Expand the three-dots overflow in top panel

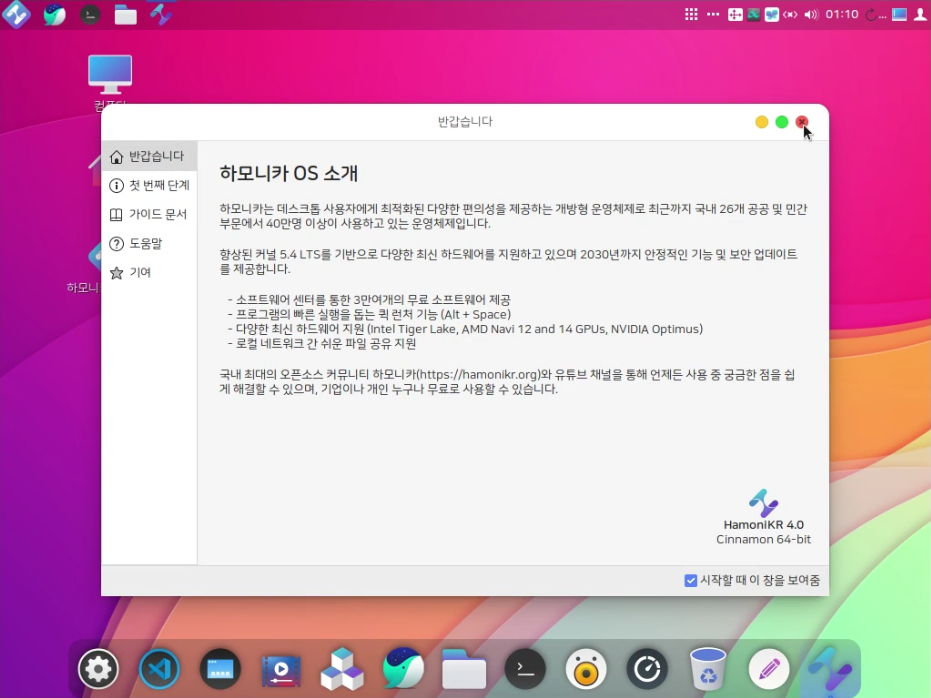pyautogui.click(x=713, y=15)
